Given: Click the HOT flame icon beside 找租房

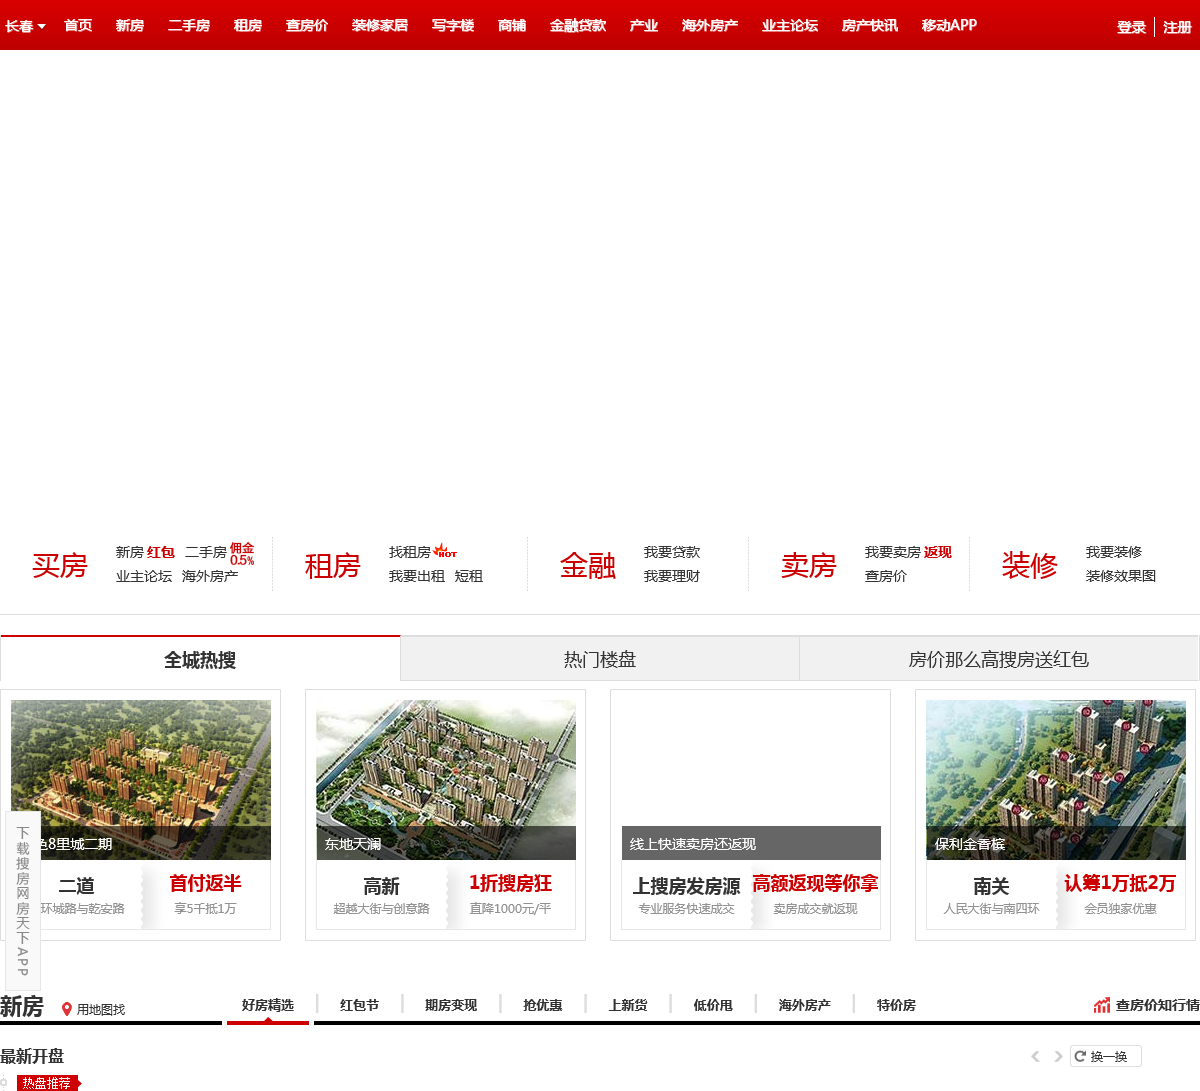Looking at the screenshot, I should [445, 550].
